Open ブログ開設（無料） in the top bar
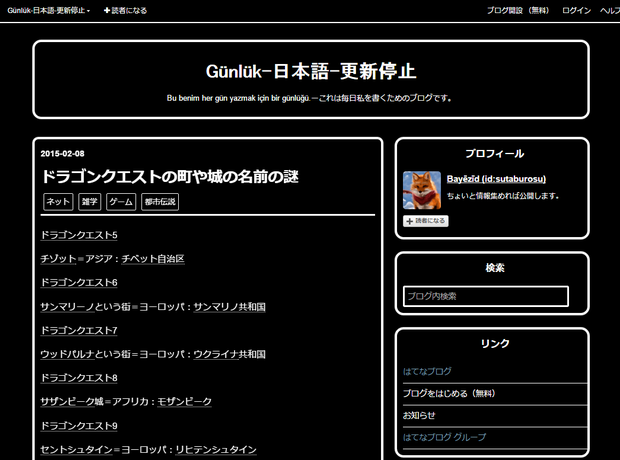This screenshot has width=620, height=460. tap(518, 11)
